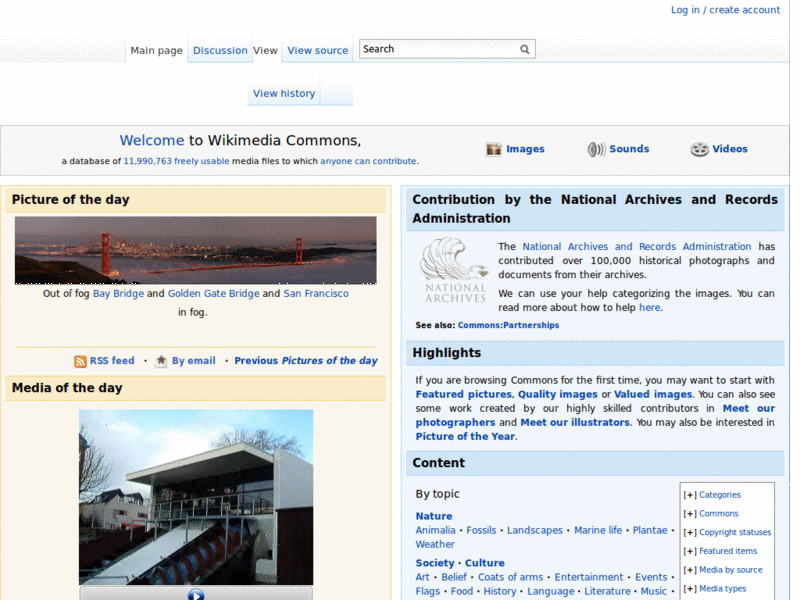This screenshot has height=600, width=800.
Task: Open the 11,990,763 file count link
Action: point(147,161)
